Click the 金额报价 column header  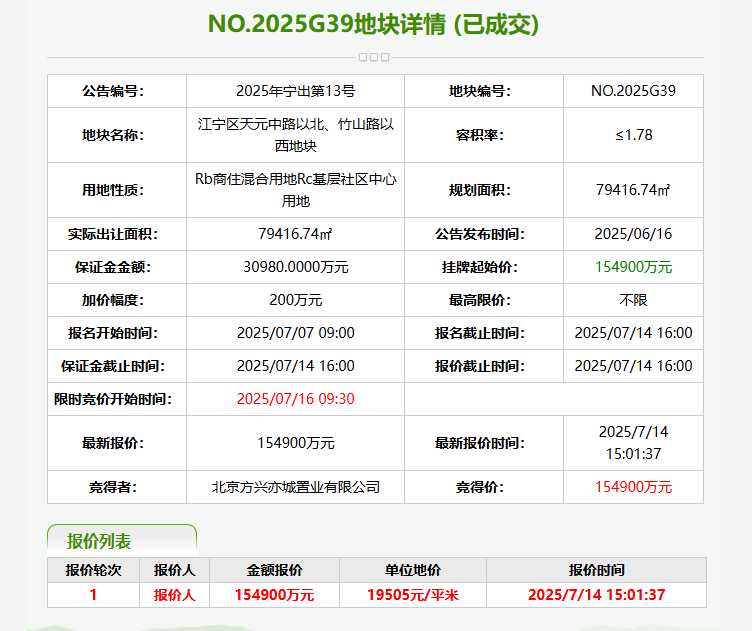pos(274,570)
